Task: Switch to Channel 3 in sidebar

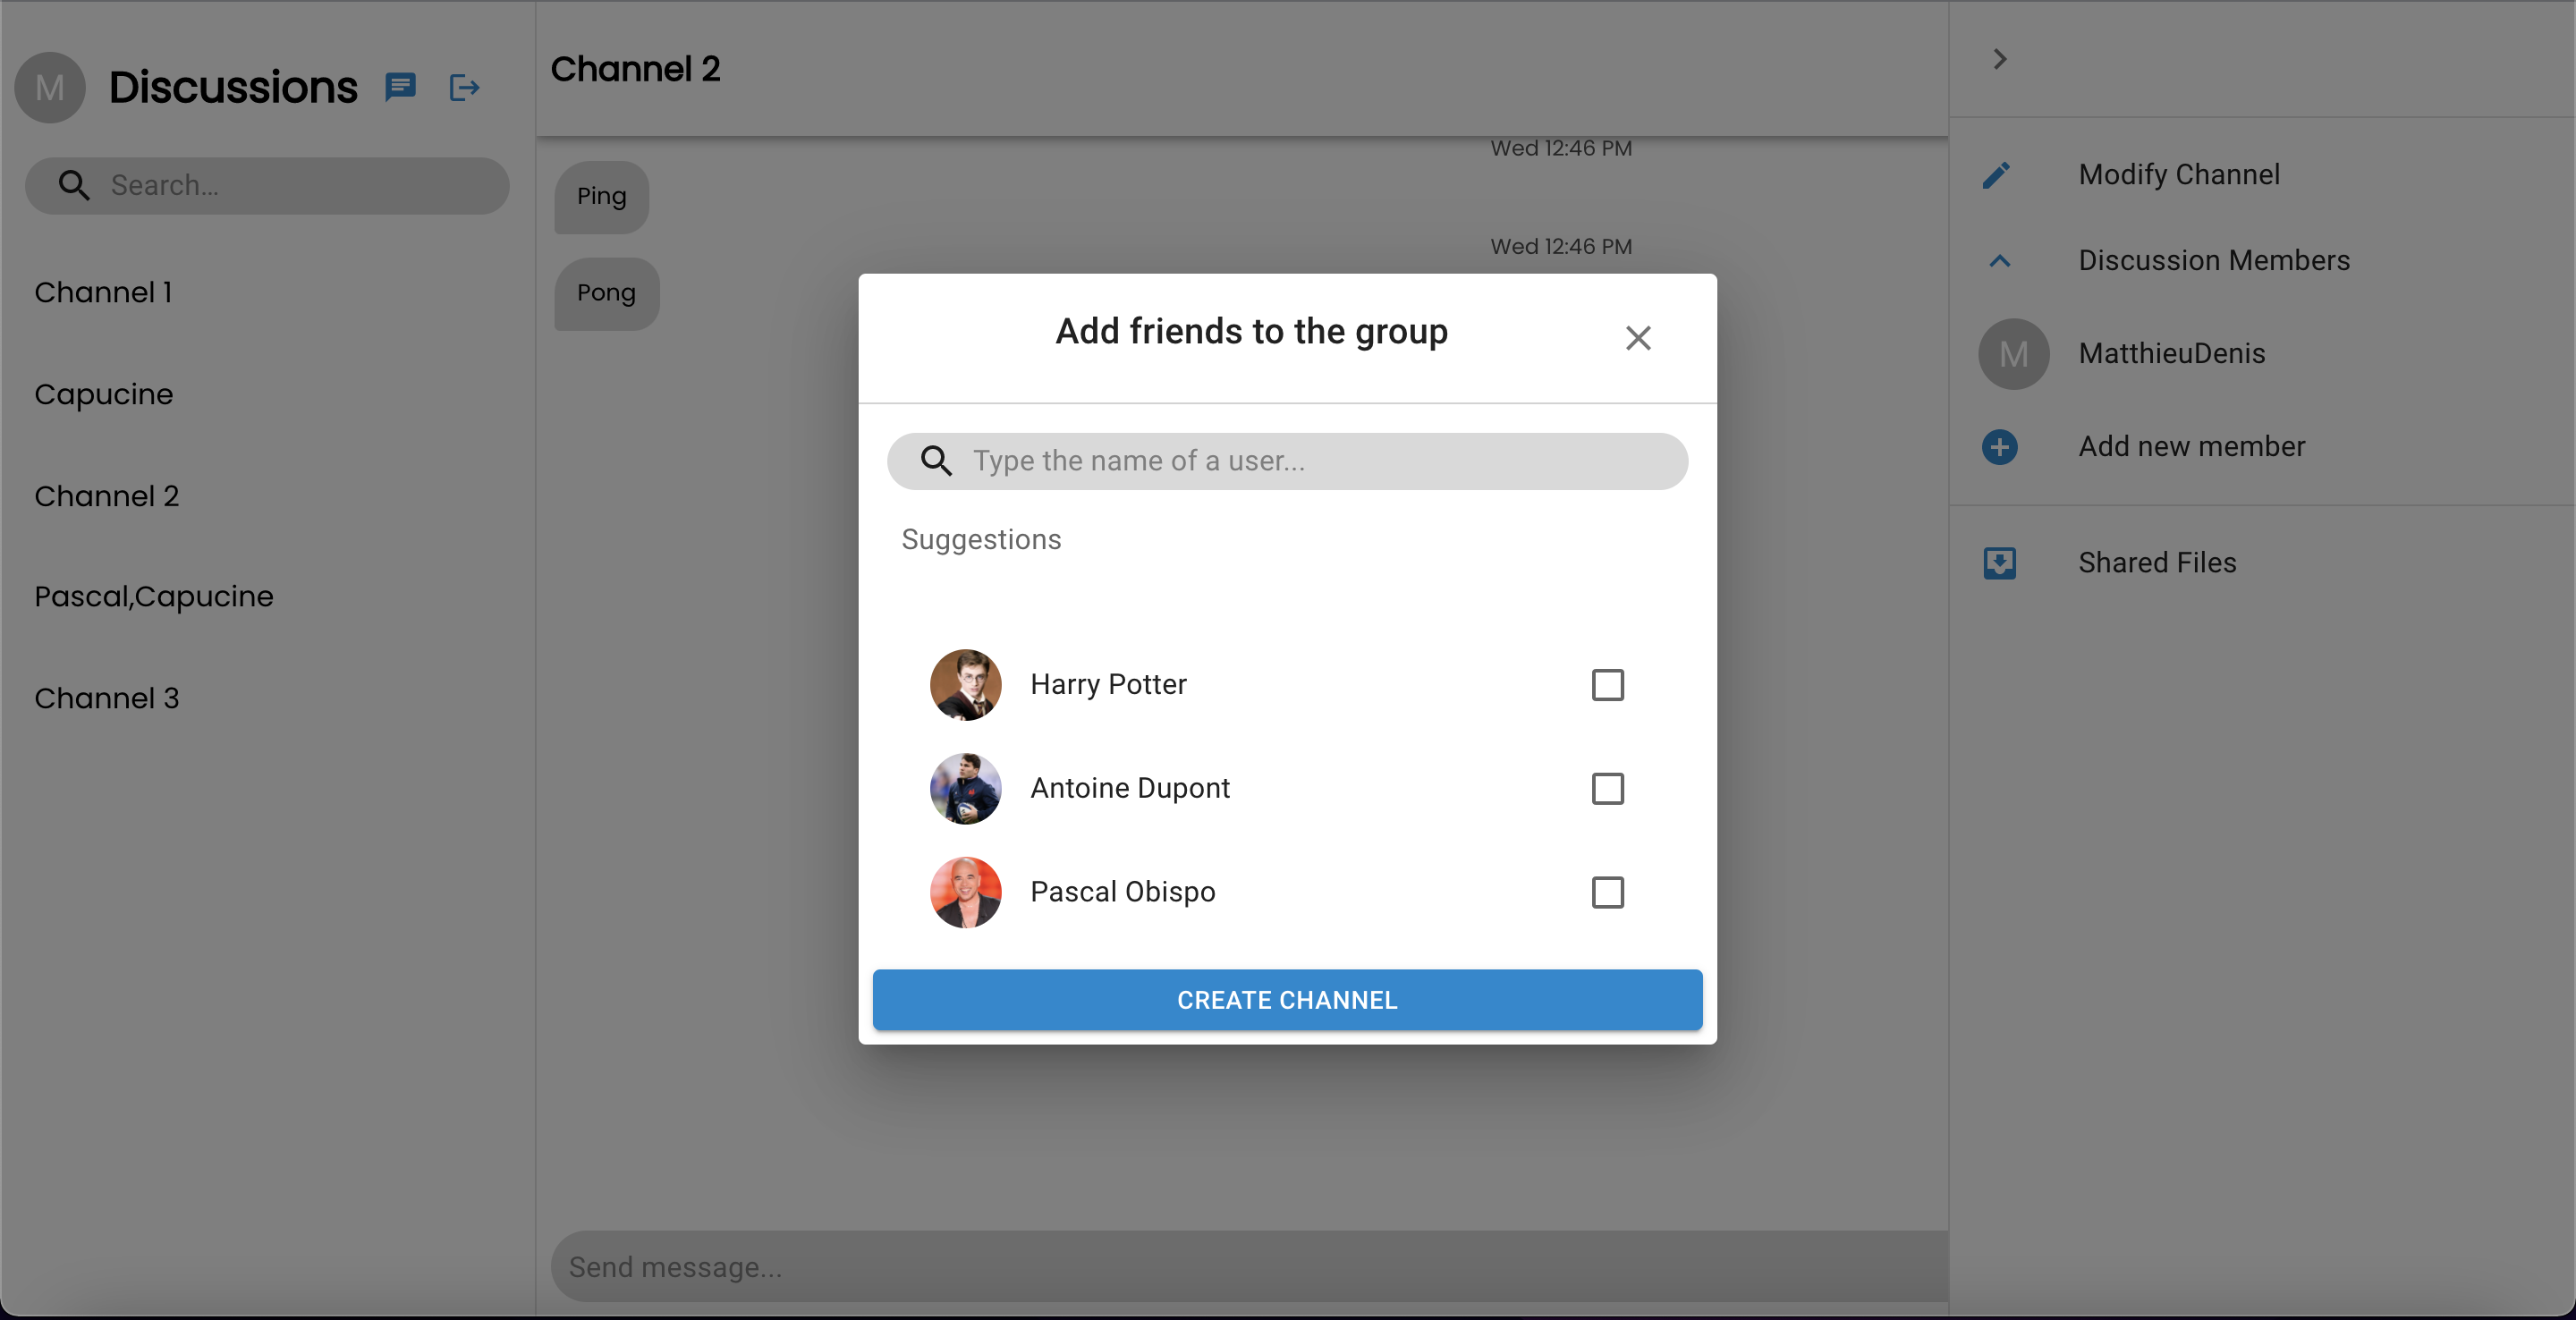Action: [x=107, y=698]
